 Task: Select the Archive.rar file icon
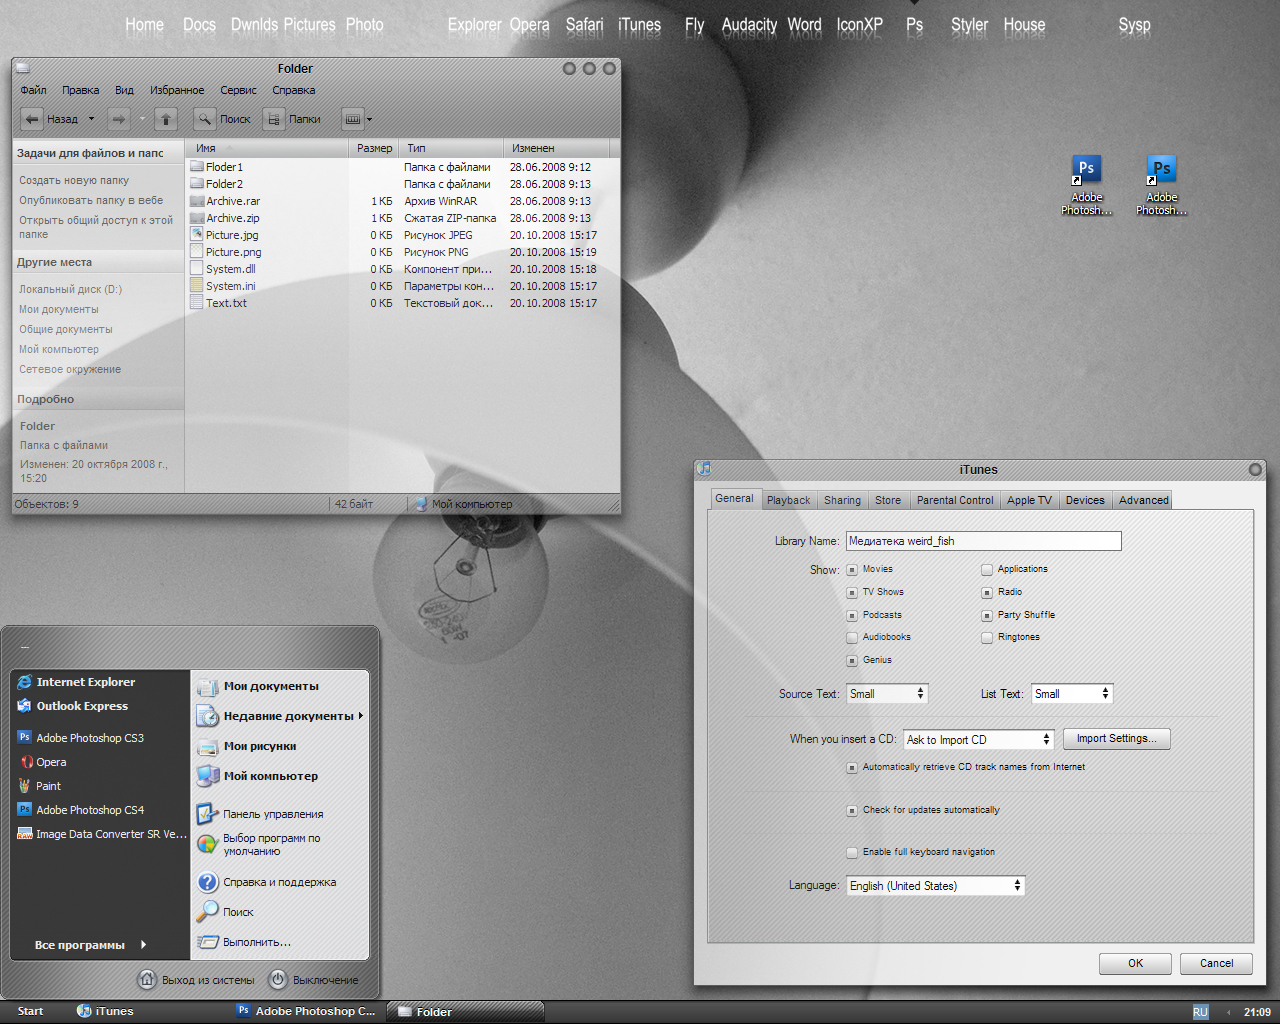197,201
